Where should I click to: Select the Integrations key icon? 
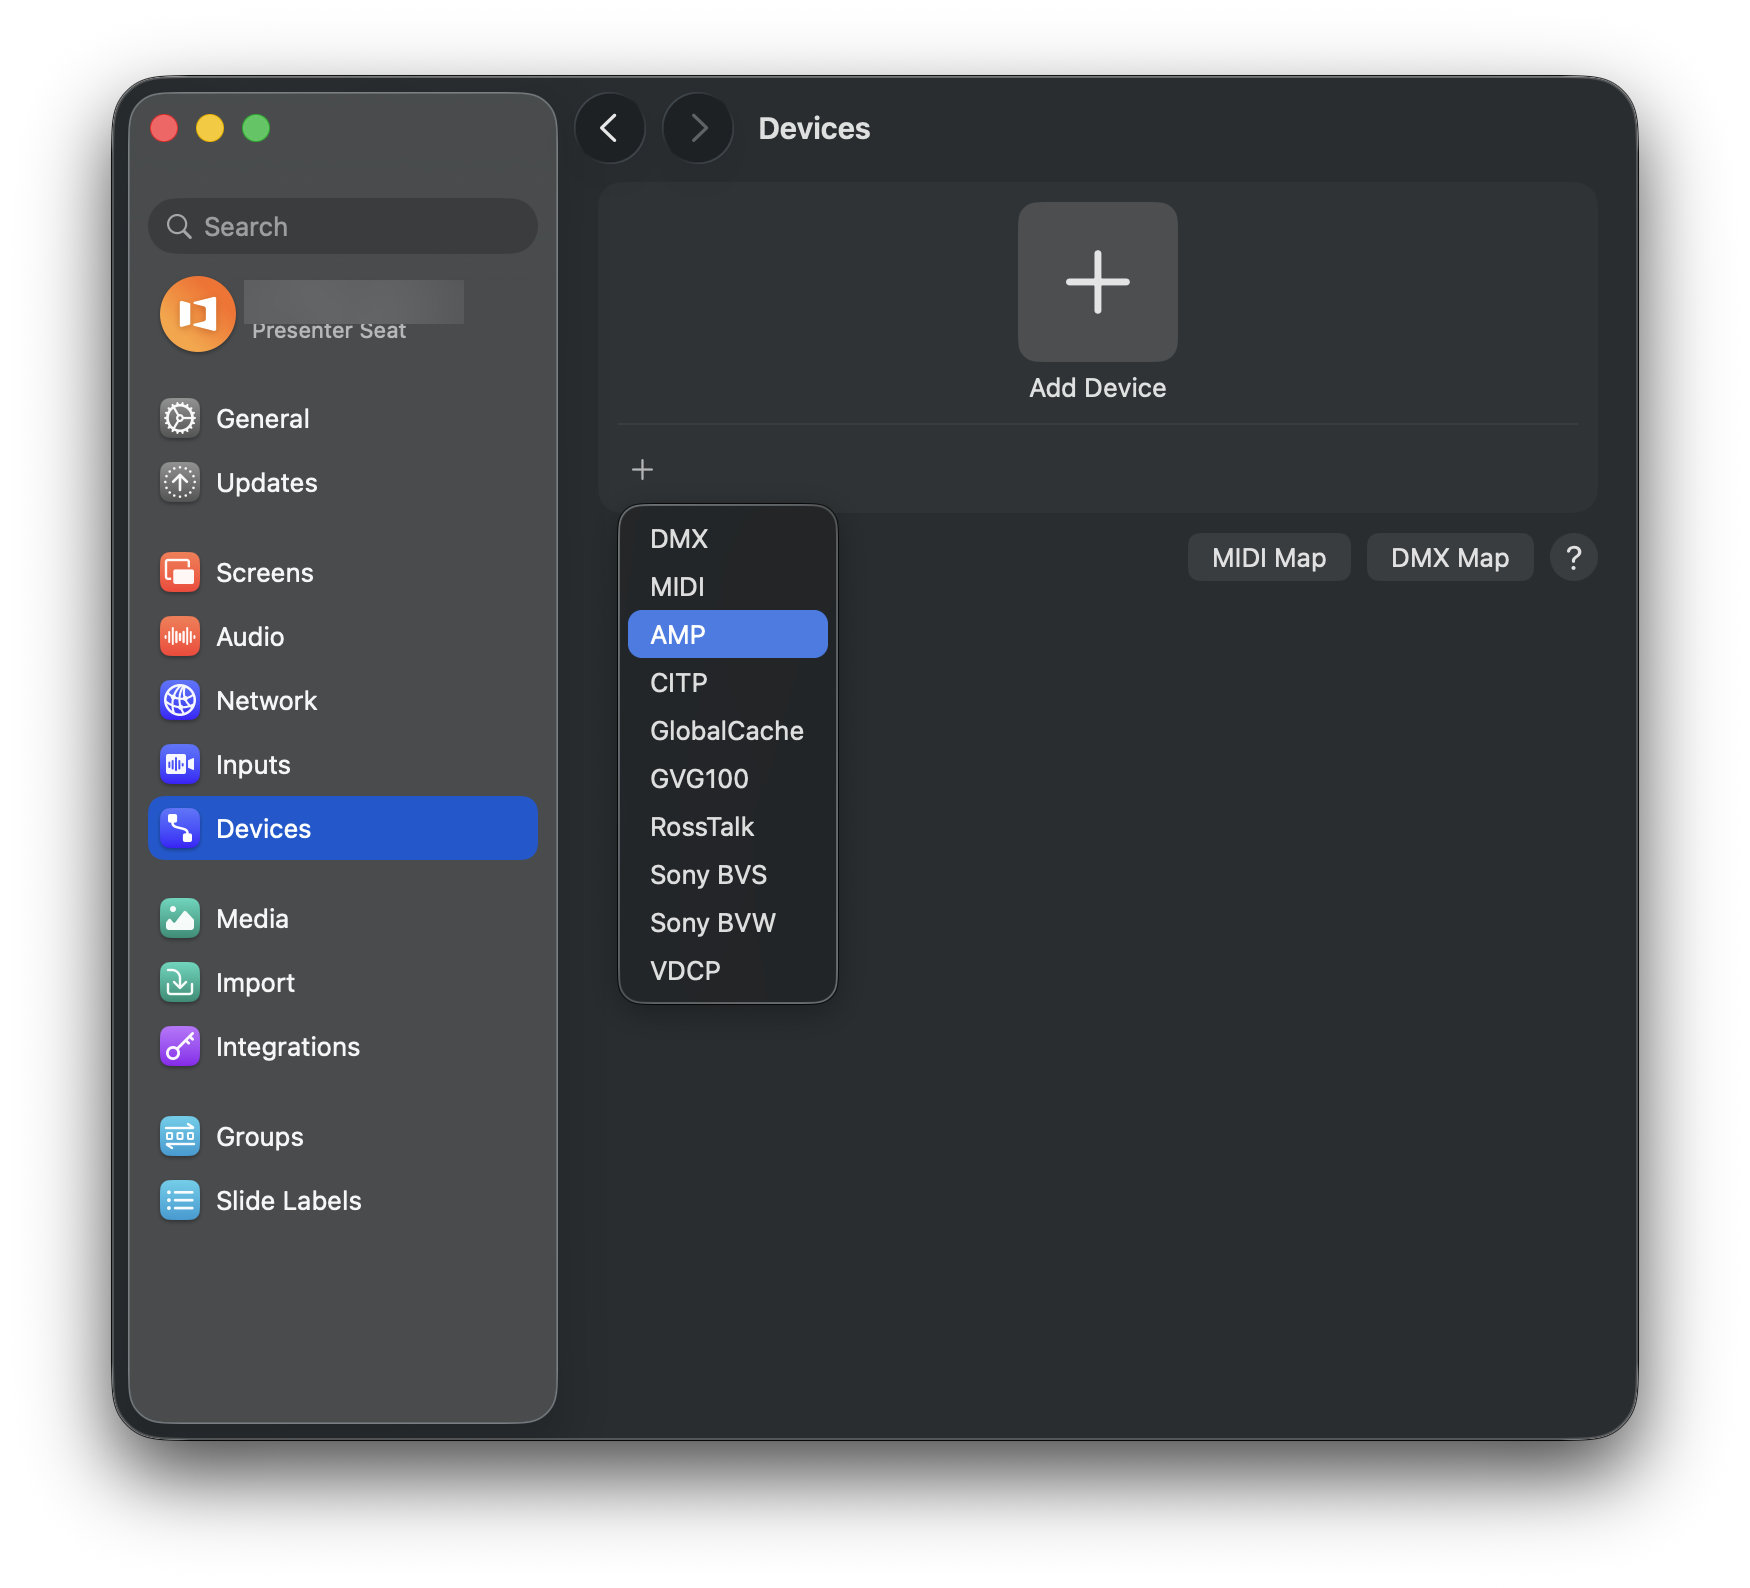[180, 1046]
